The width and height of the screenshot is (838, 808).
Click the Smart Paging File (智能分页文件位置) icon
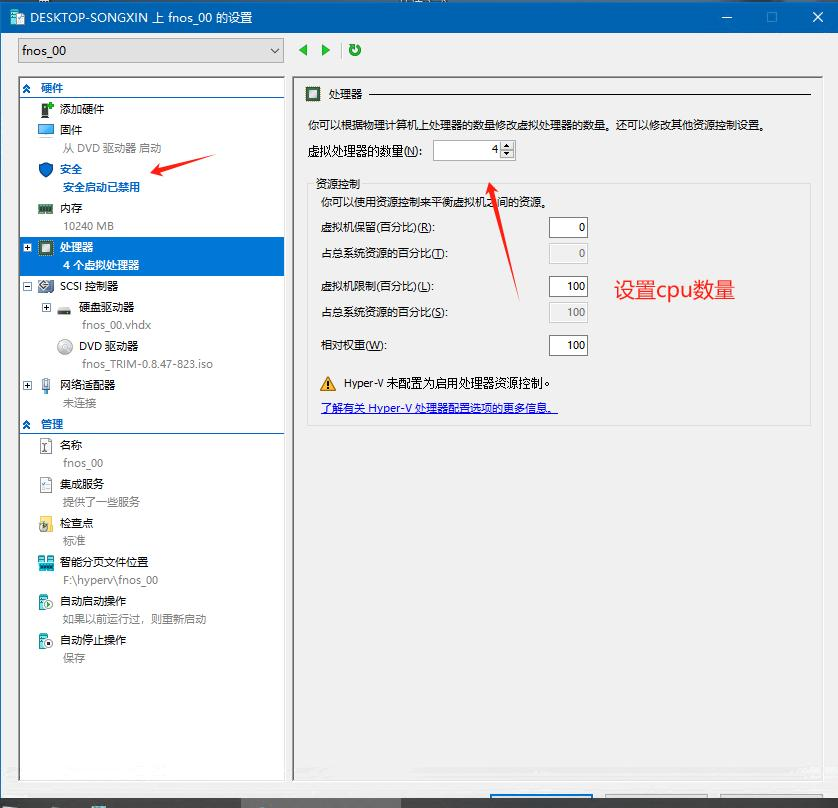click(x=46, y=563)
